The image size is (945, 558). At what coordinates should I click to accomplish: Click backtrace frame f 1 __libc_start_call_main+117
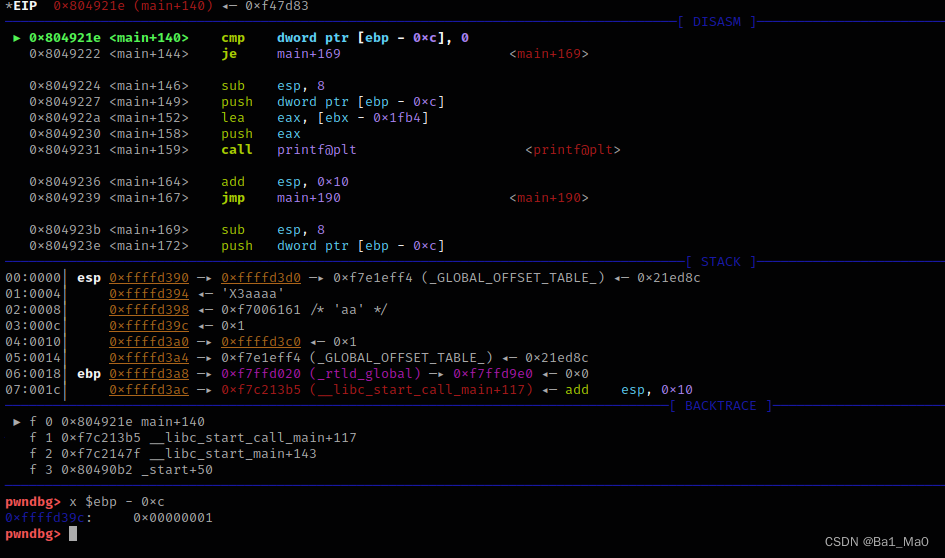193,437
